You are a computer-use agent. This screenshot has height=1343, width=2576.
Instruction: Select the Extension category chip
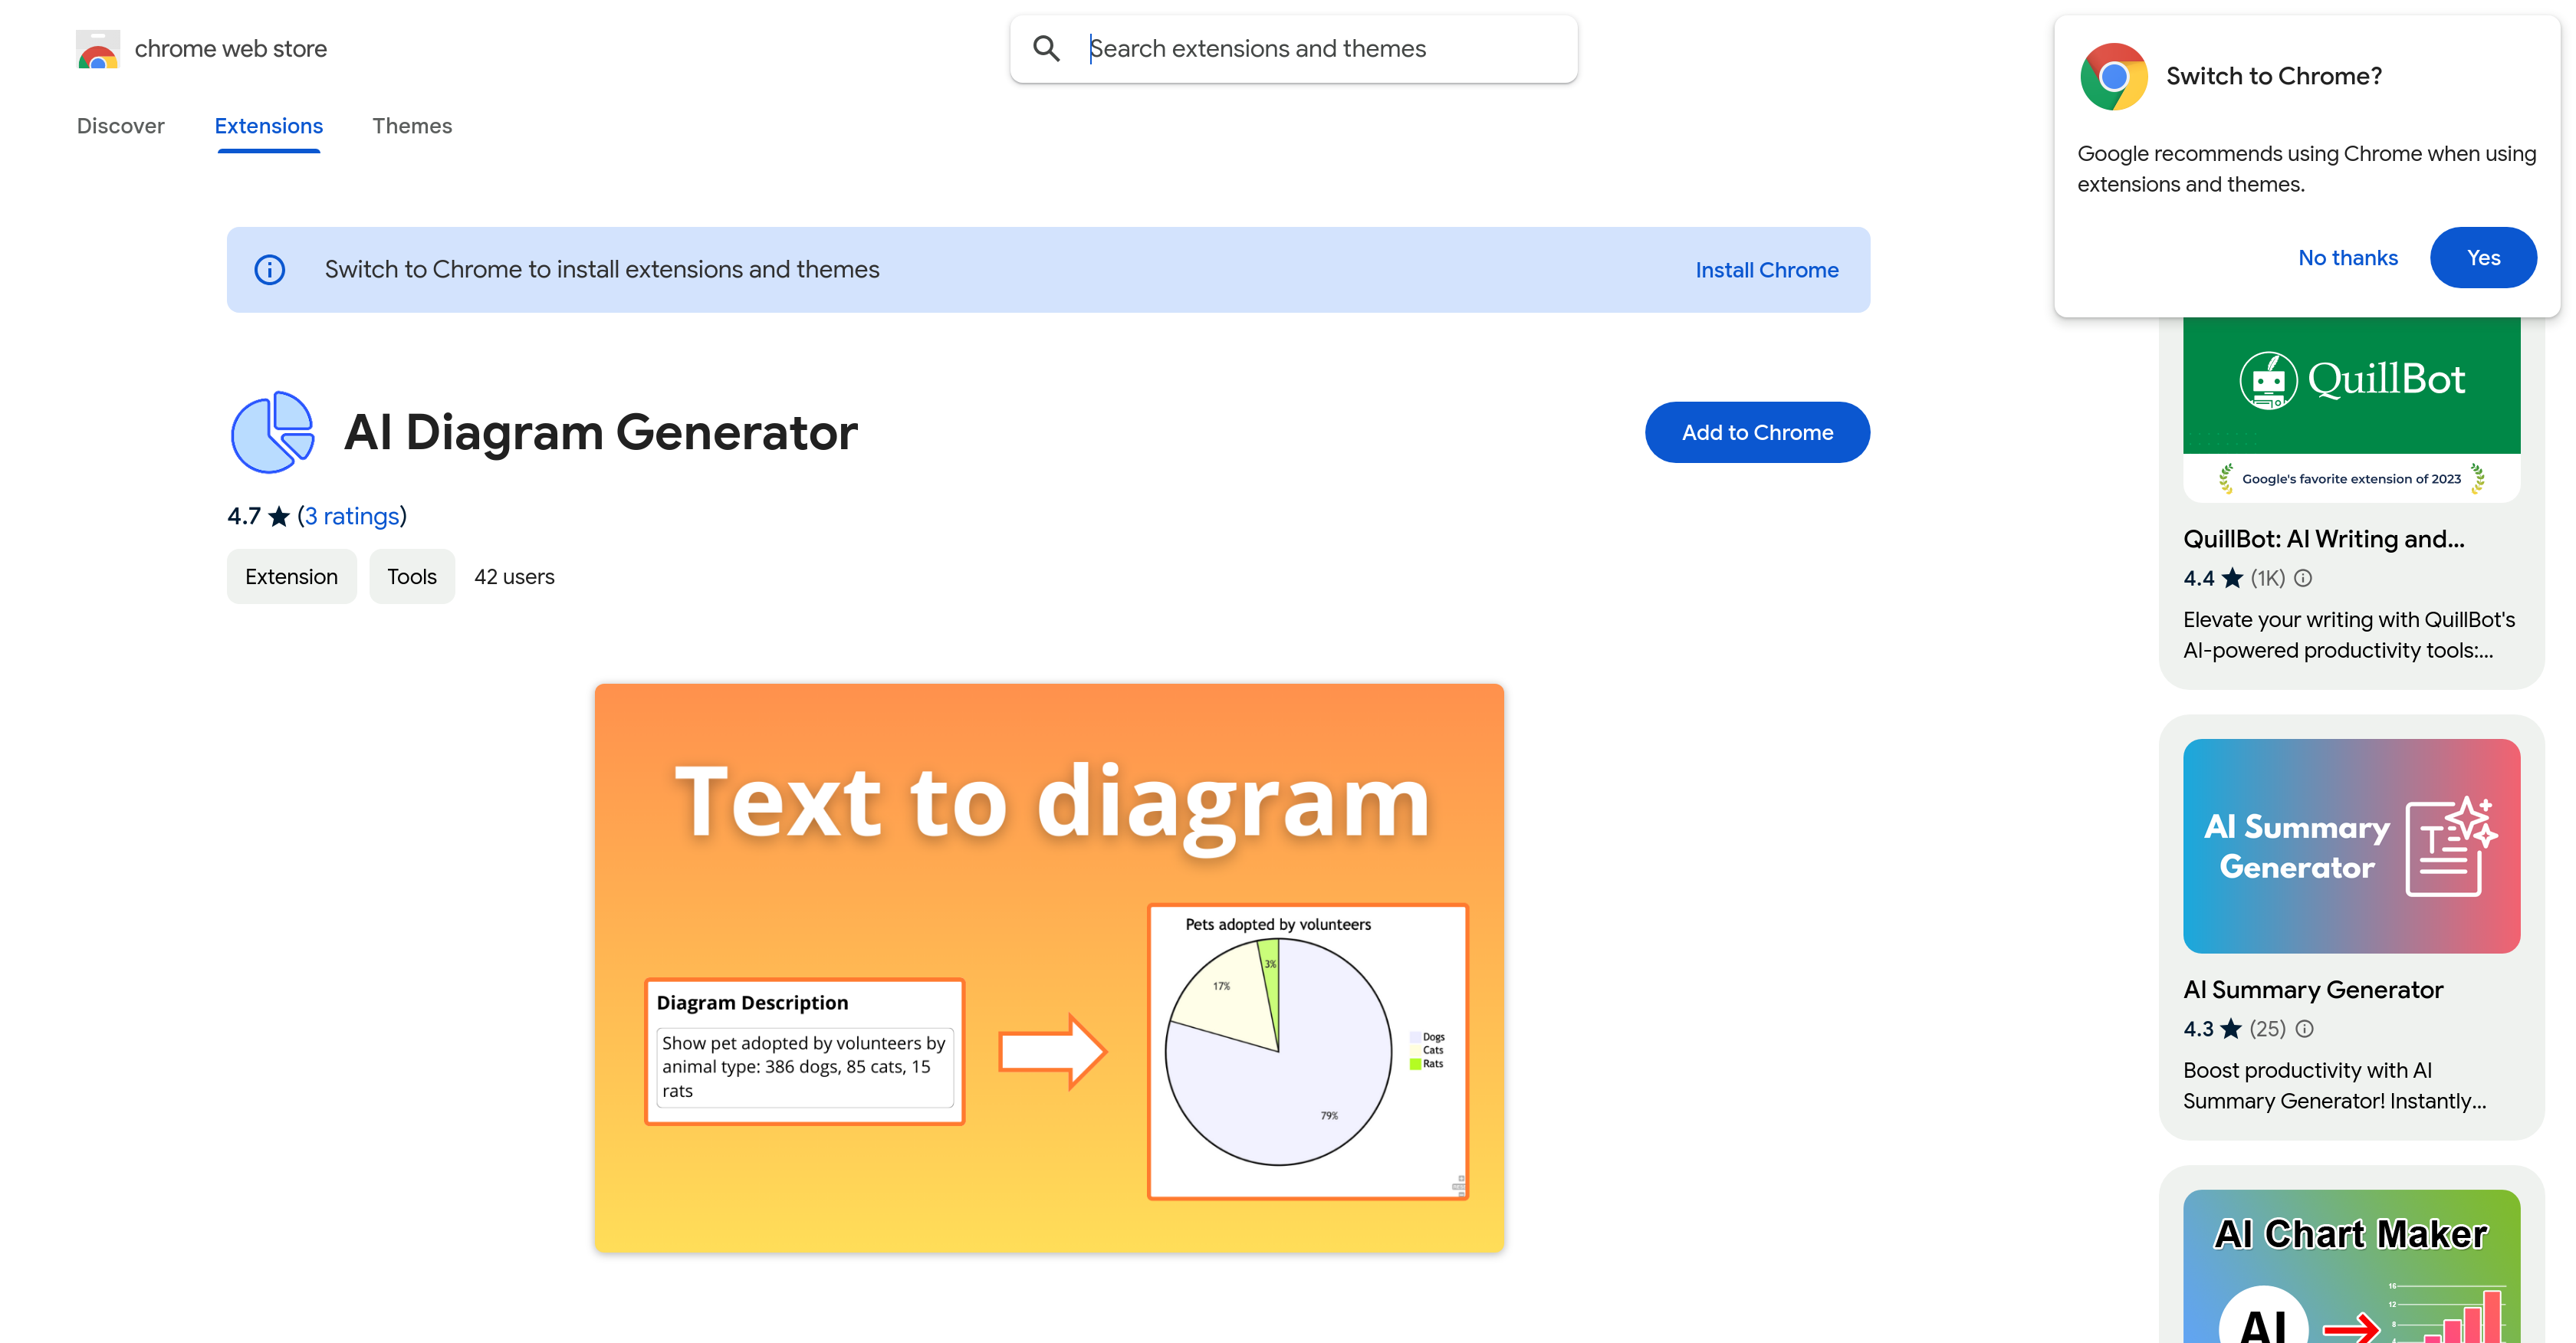(x=291, y=576)
